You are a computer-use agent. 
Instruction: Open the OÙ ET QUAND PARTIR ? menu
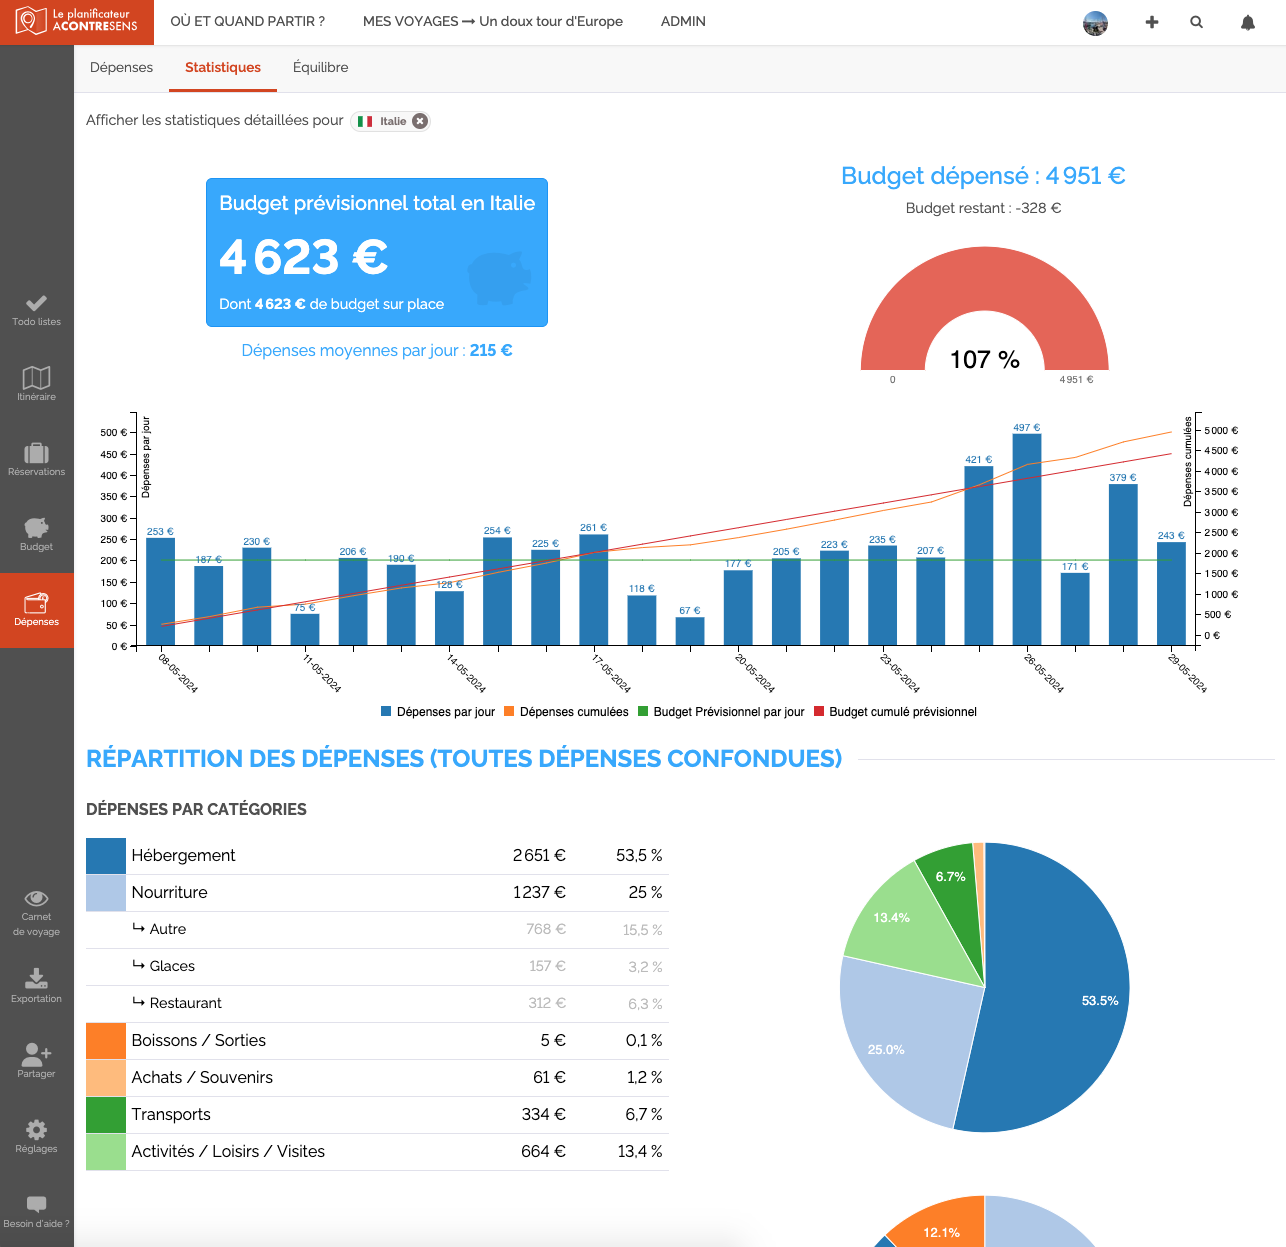tap(248, 21)
